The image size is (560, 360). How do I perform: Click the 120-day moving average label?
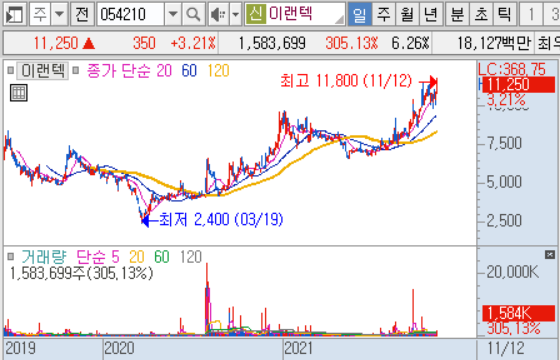click(218, 71)
